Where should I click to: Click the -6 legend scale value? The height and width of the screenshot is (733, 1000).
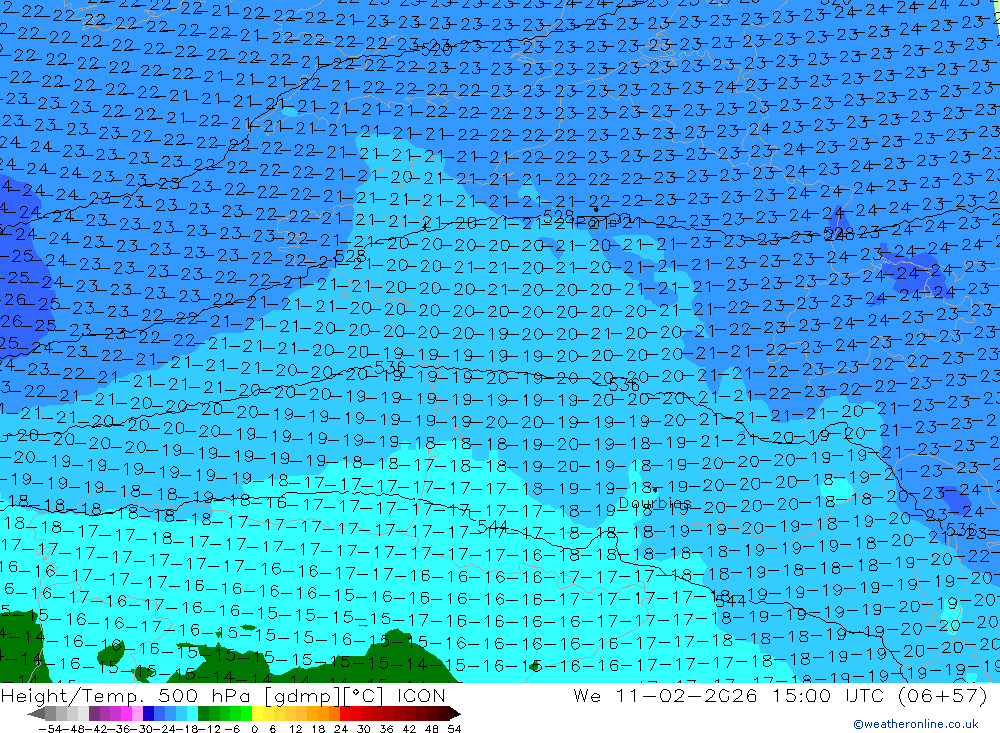(232, 728)
